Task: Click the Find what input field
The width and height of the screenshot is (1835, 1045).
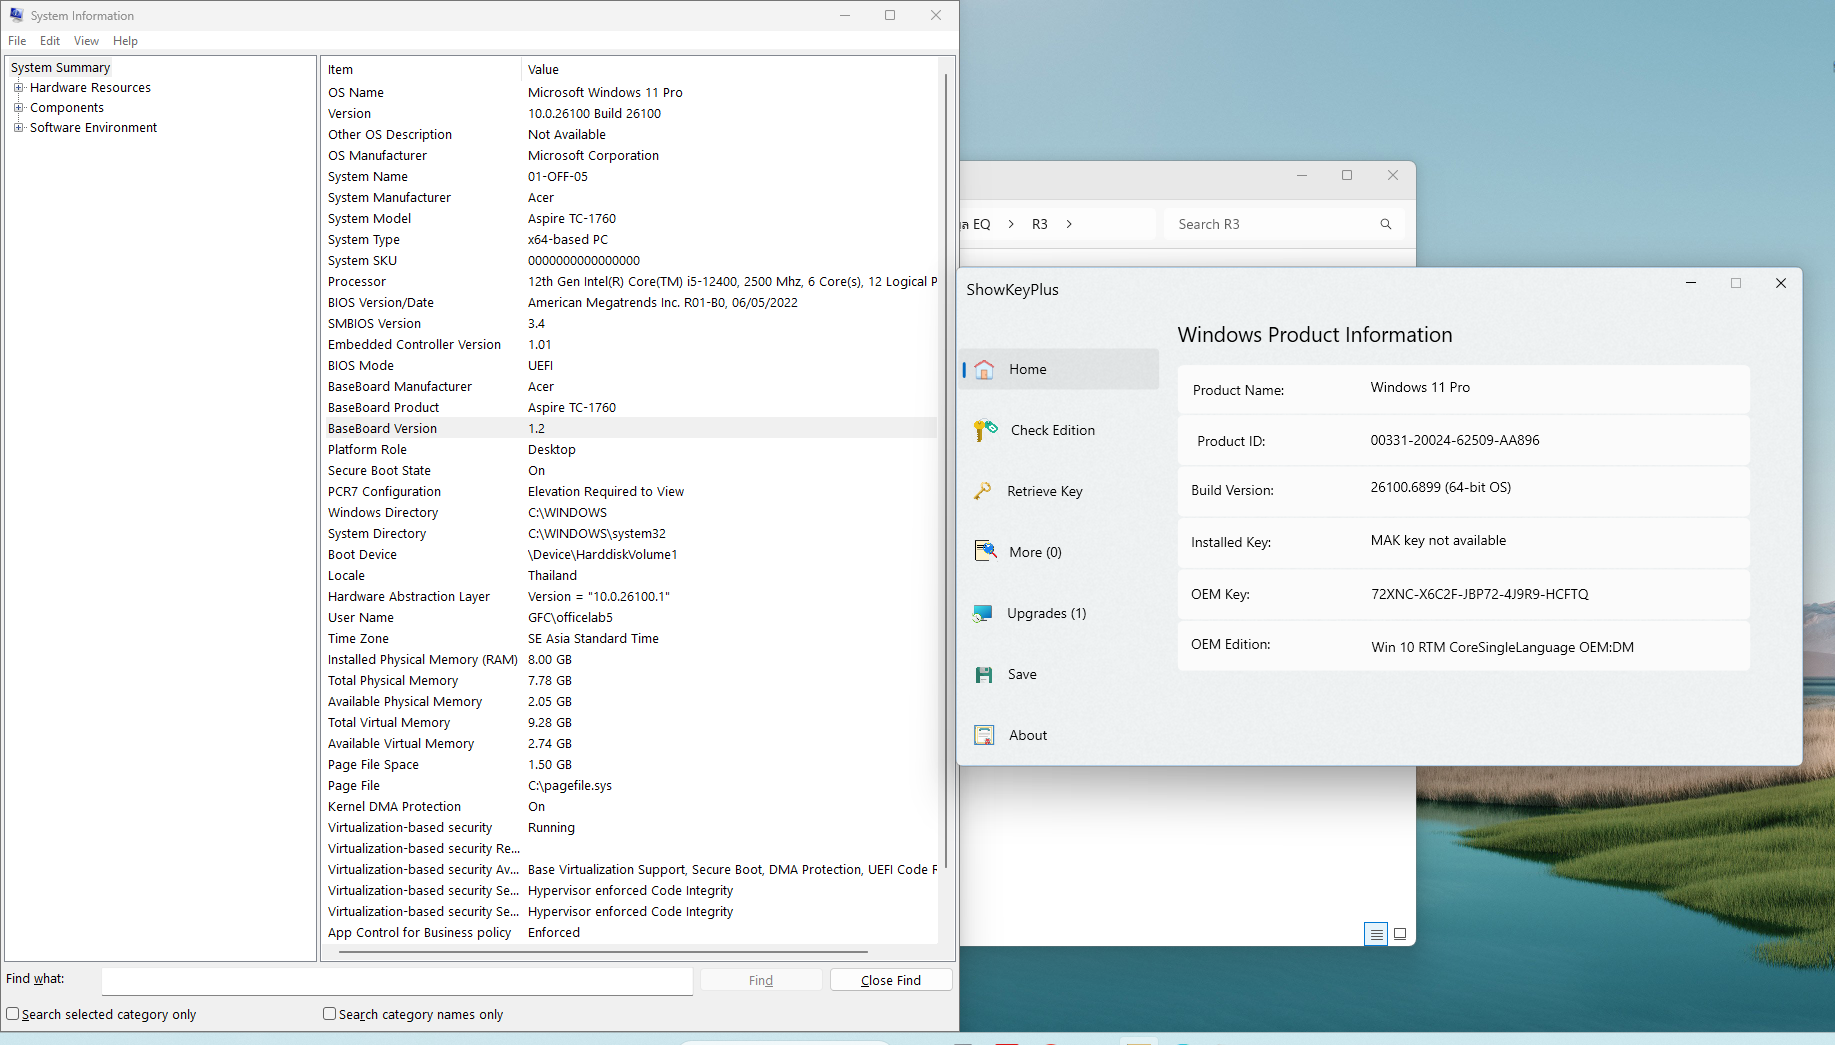Action: coord(397,980)
